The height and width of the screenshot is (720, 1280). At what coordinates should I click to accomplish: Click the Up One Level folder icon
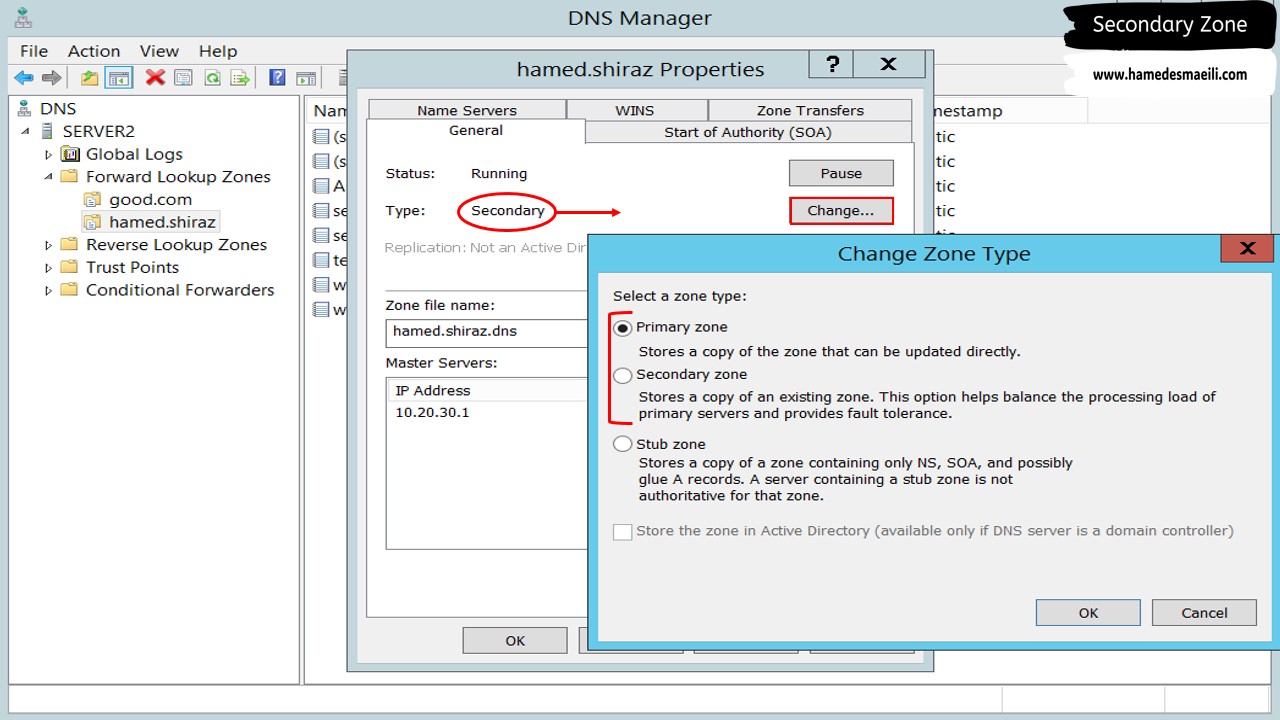pos(90,77)
